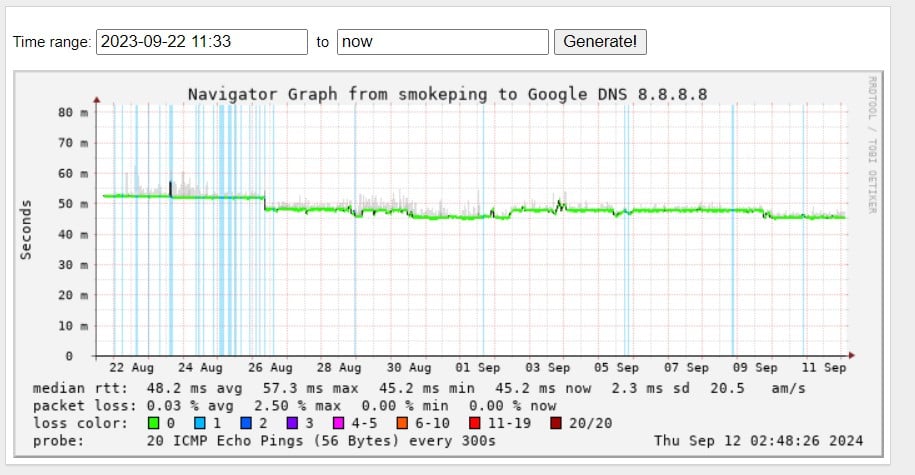Click the 26 Aug label on time axis
The height and width of the screenshot is (475, 915).
coord(270,368)
